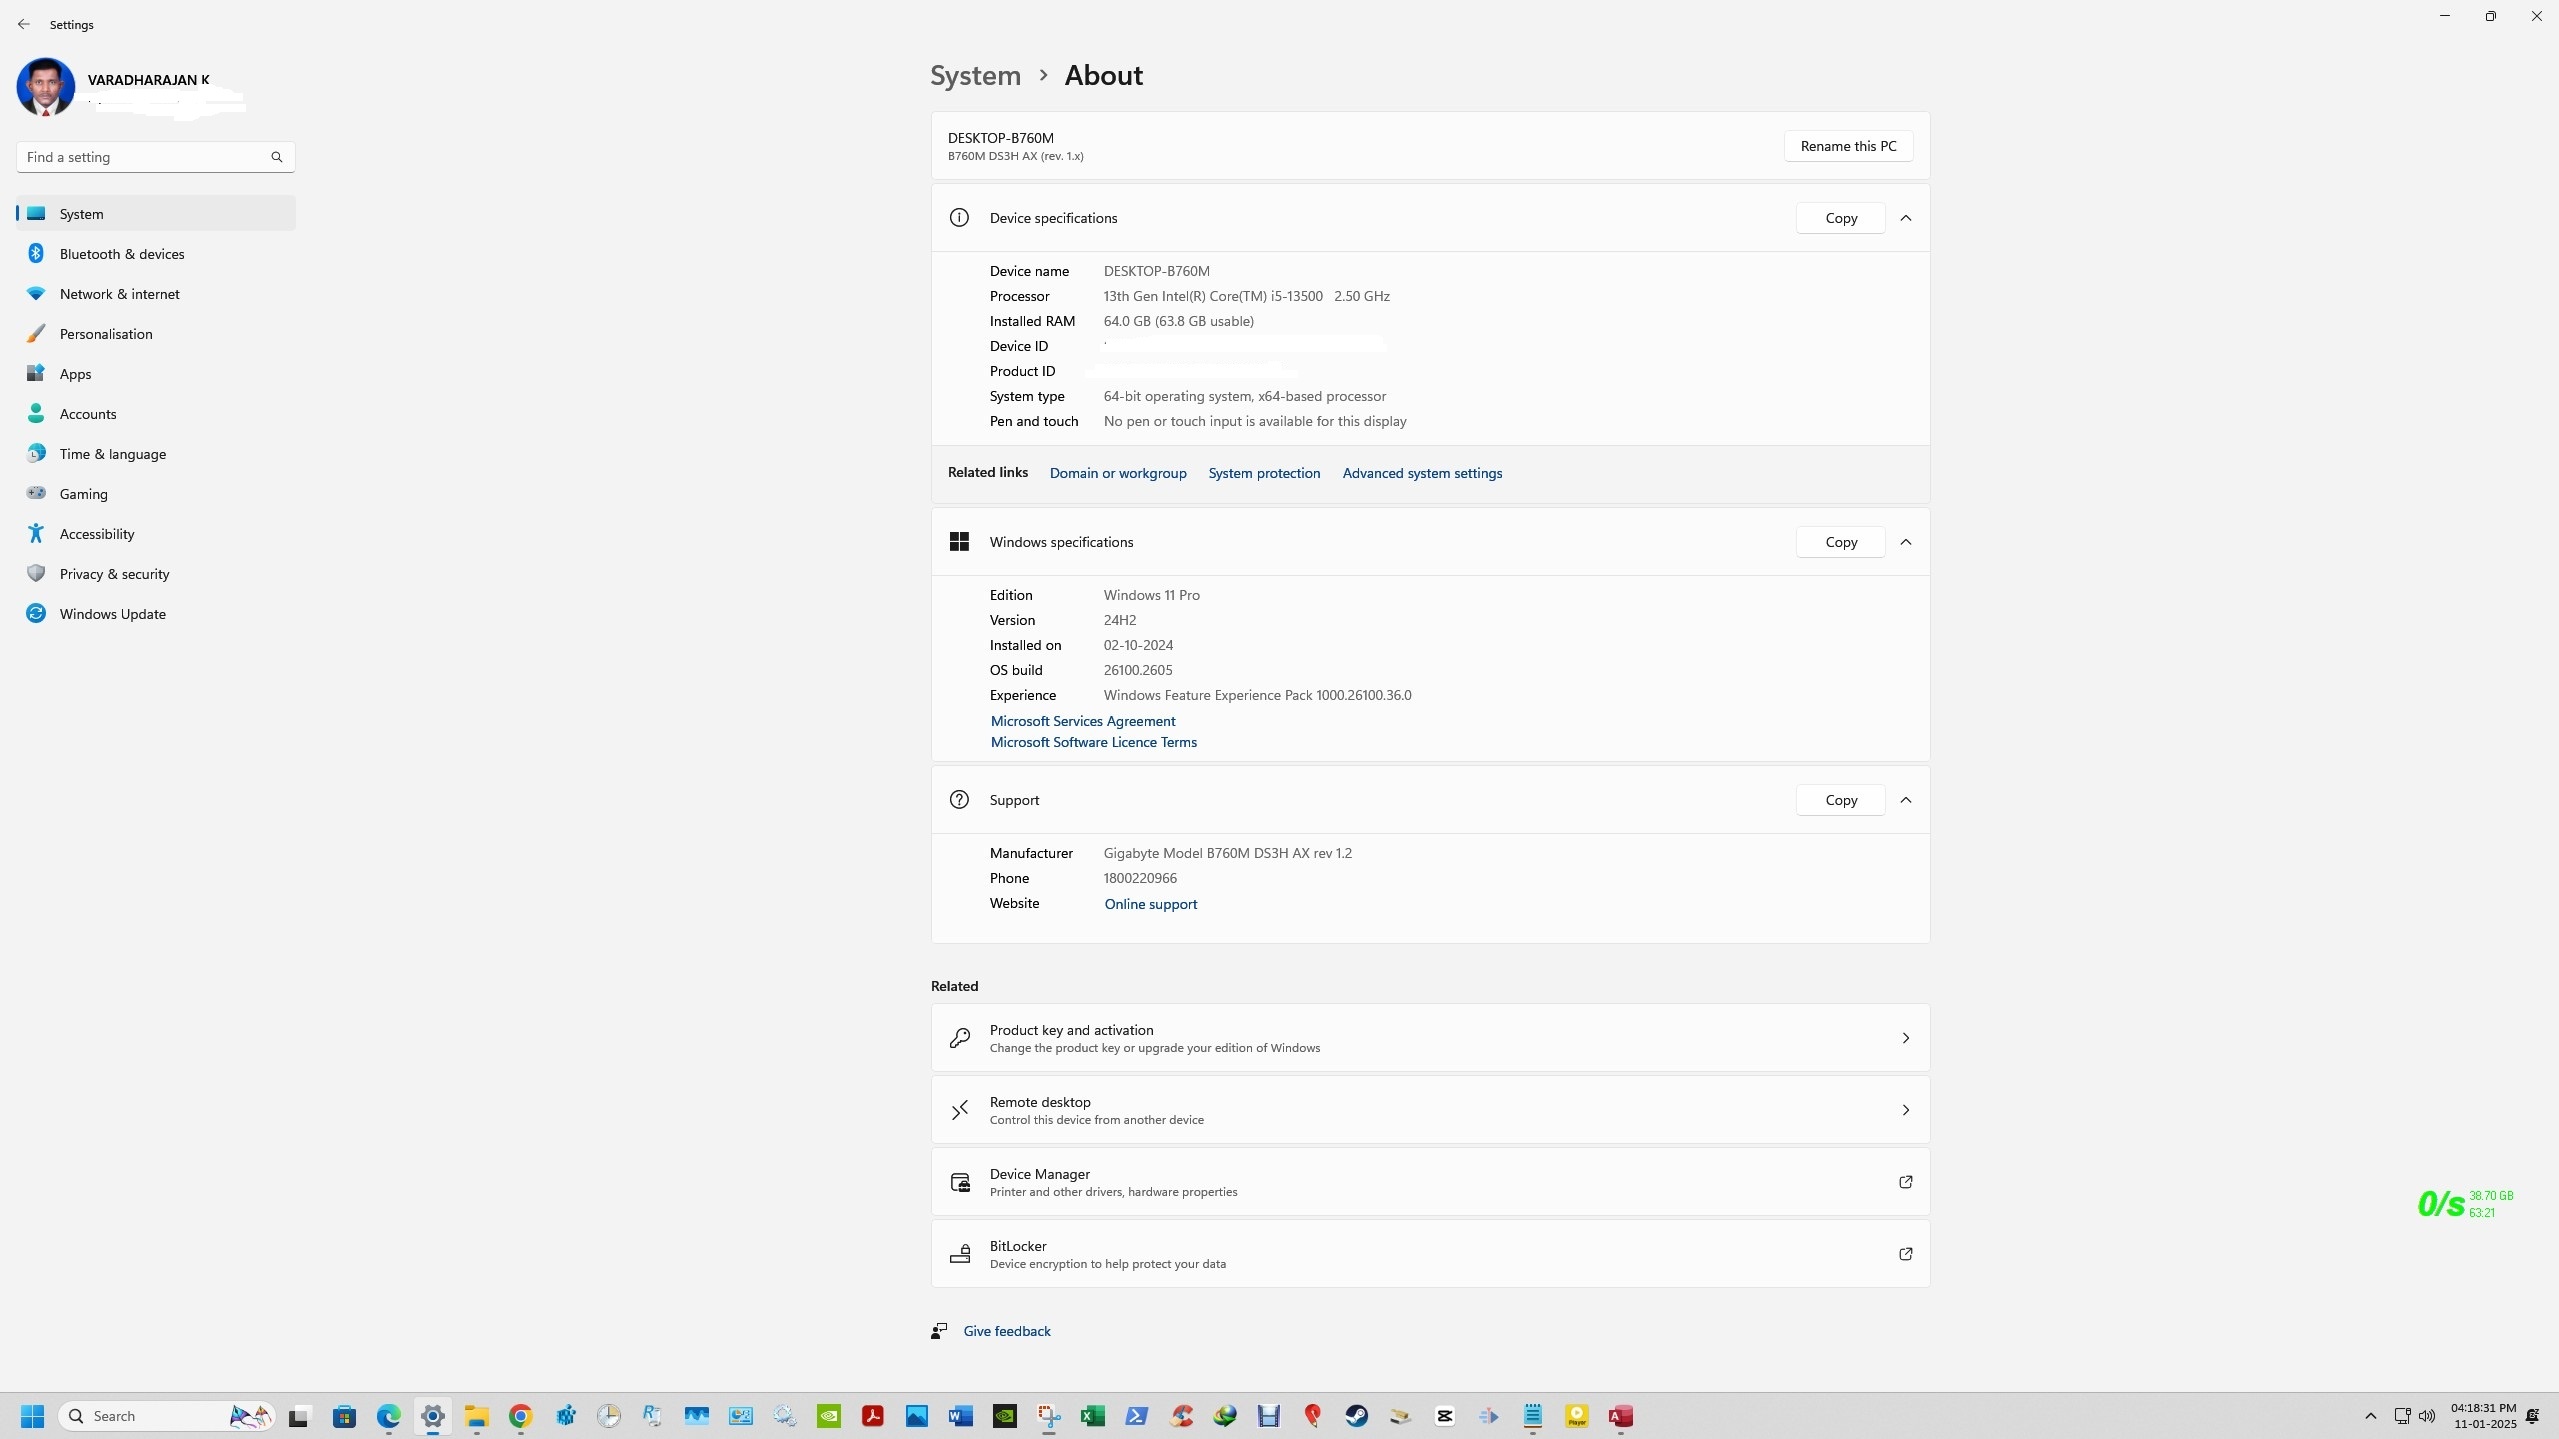Open Google Chrome from the taskbar
This screenshot has width=2559, height=1439.
[x=520, y=1416]
